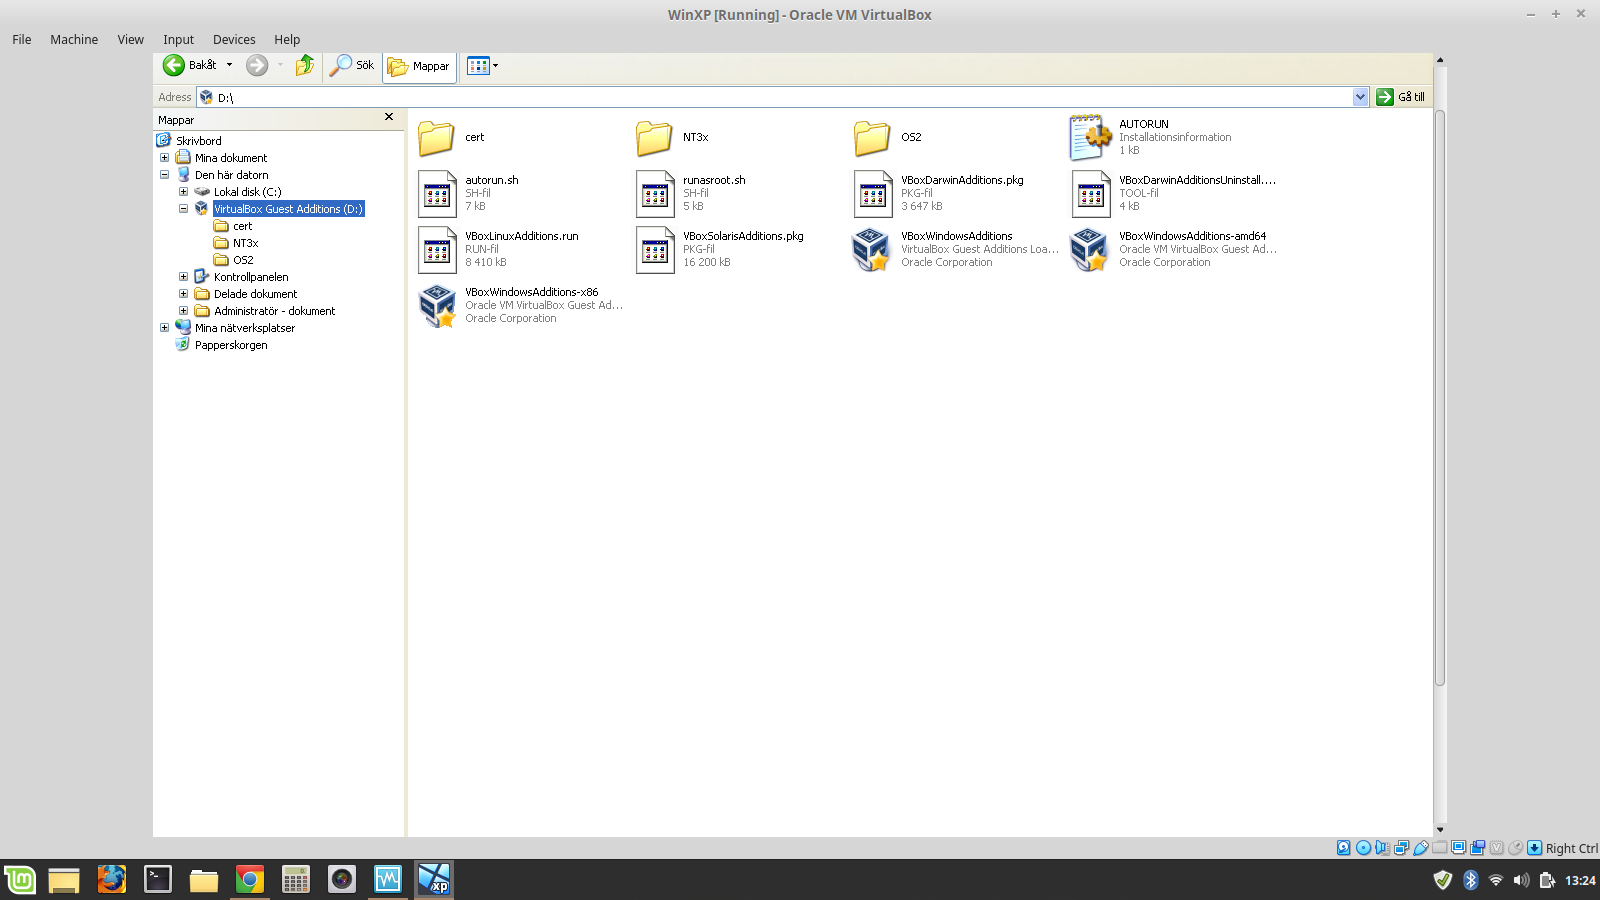This screenshot has width=1600, height=900.
Task: Launch Firefox from the Linux taskbar
Action: point(111,880)
